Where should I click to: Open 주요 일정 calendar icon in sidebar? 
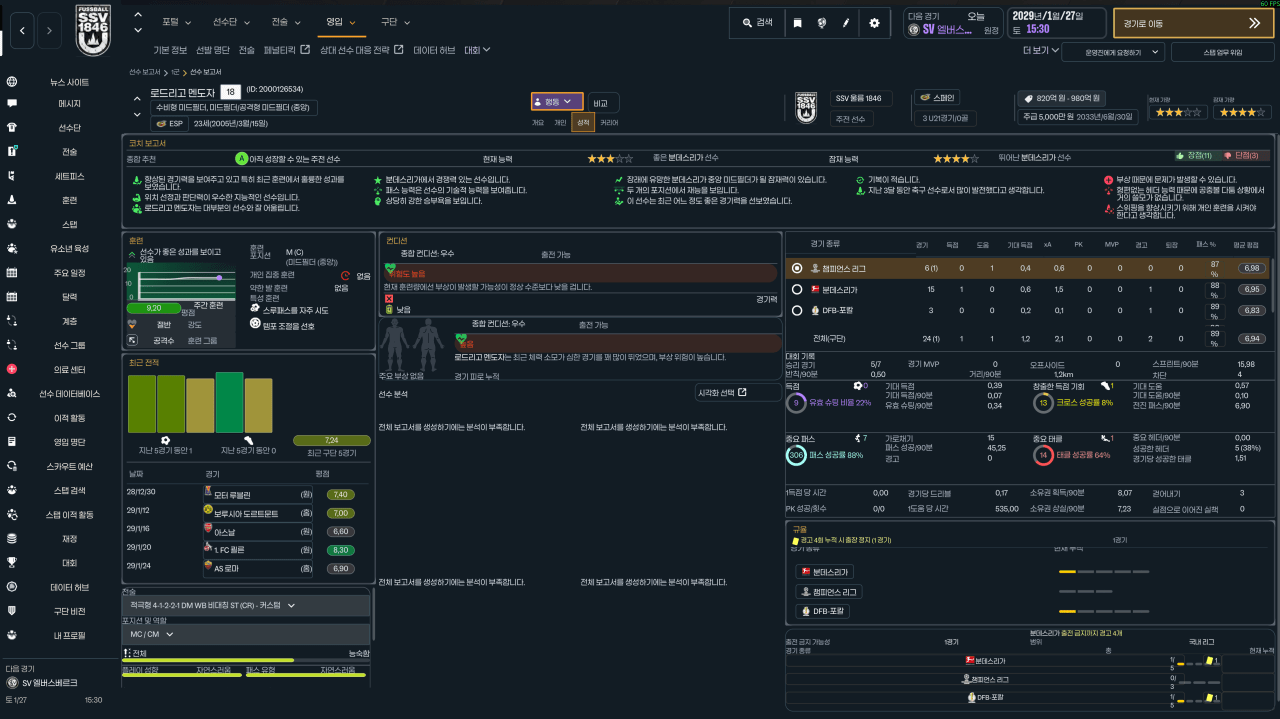pos(12,272)
